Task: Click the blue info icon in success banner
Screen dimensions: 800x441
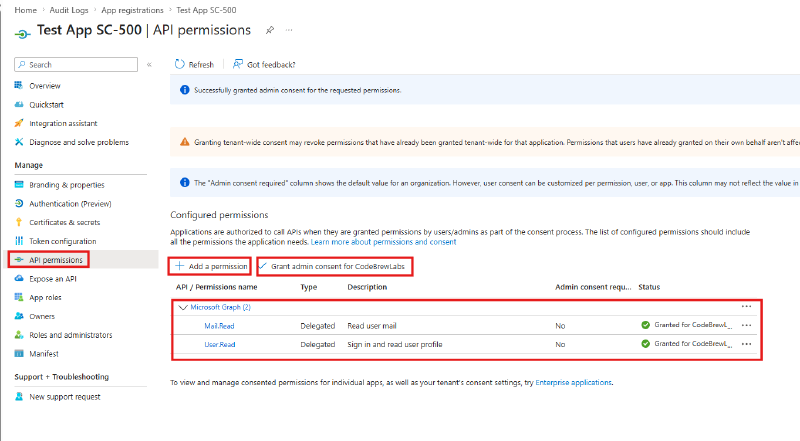Action: [x=184, y=90]
